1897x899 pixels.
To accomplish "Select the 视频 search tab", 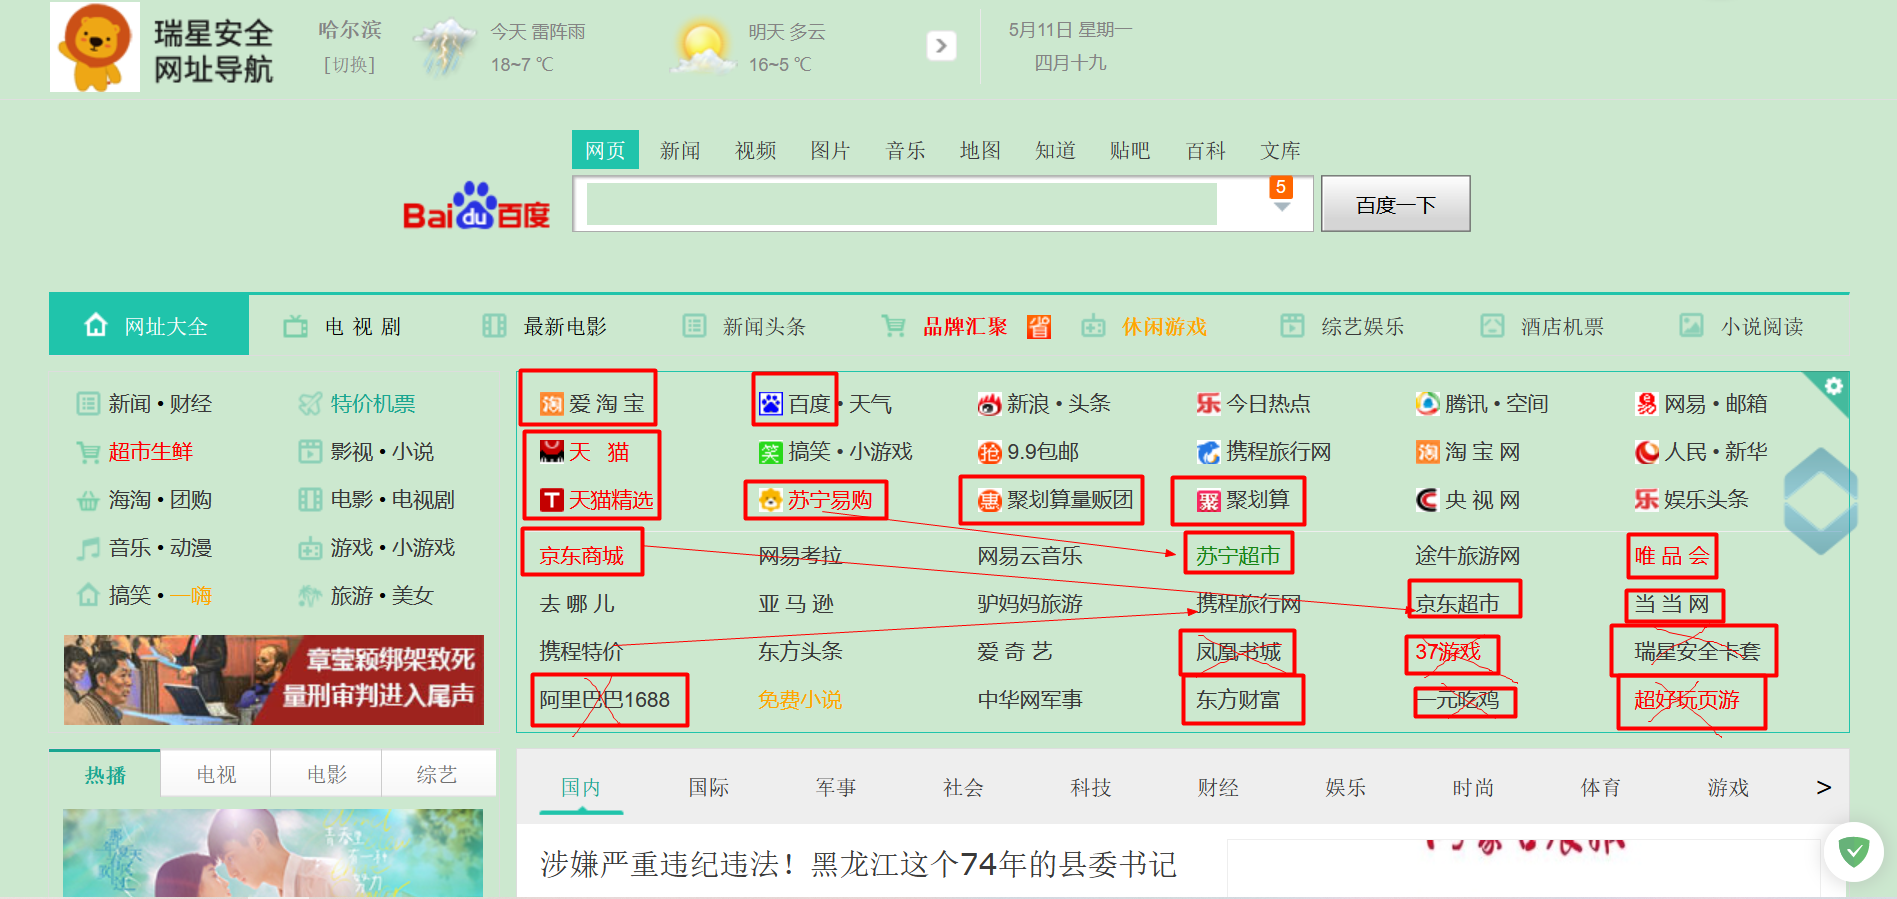I will click(755, 150).
